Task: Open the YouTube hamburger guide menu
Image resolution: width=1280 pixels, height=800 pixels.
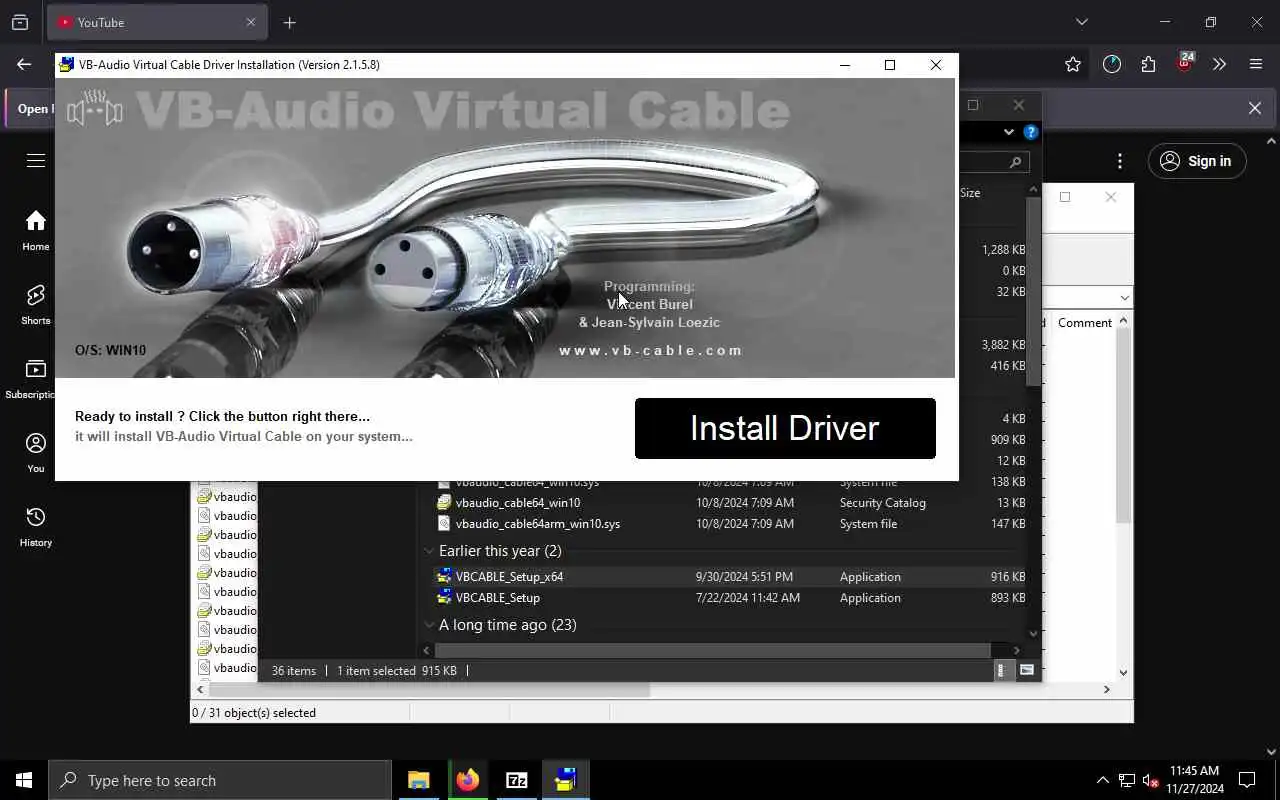Action: pos(36,161)
